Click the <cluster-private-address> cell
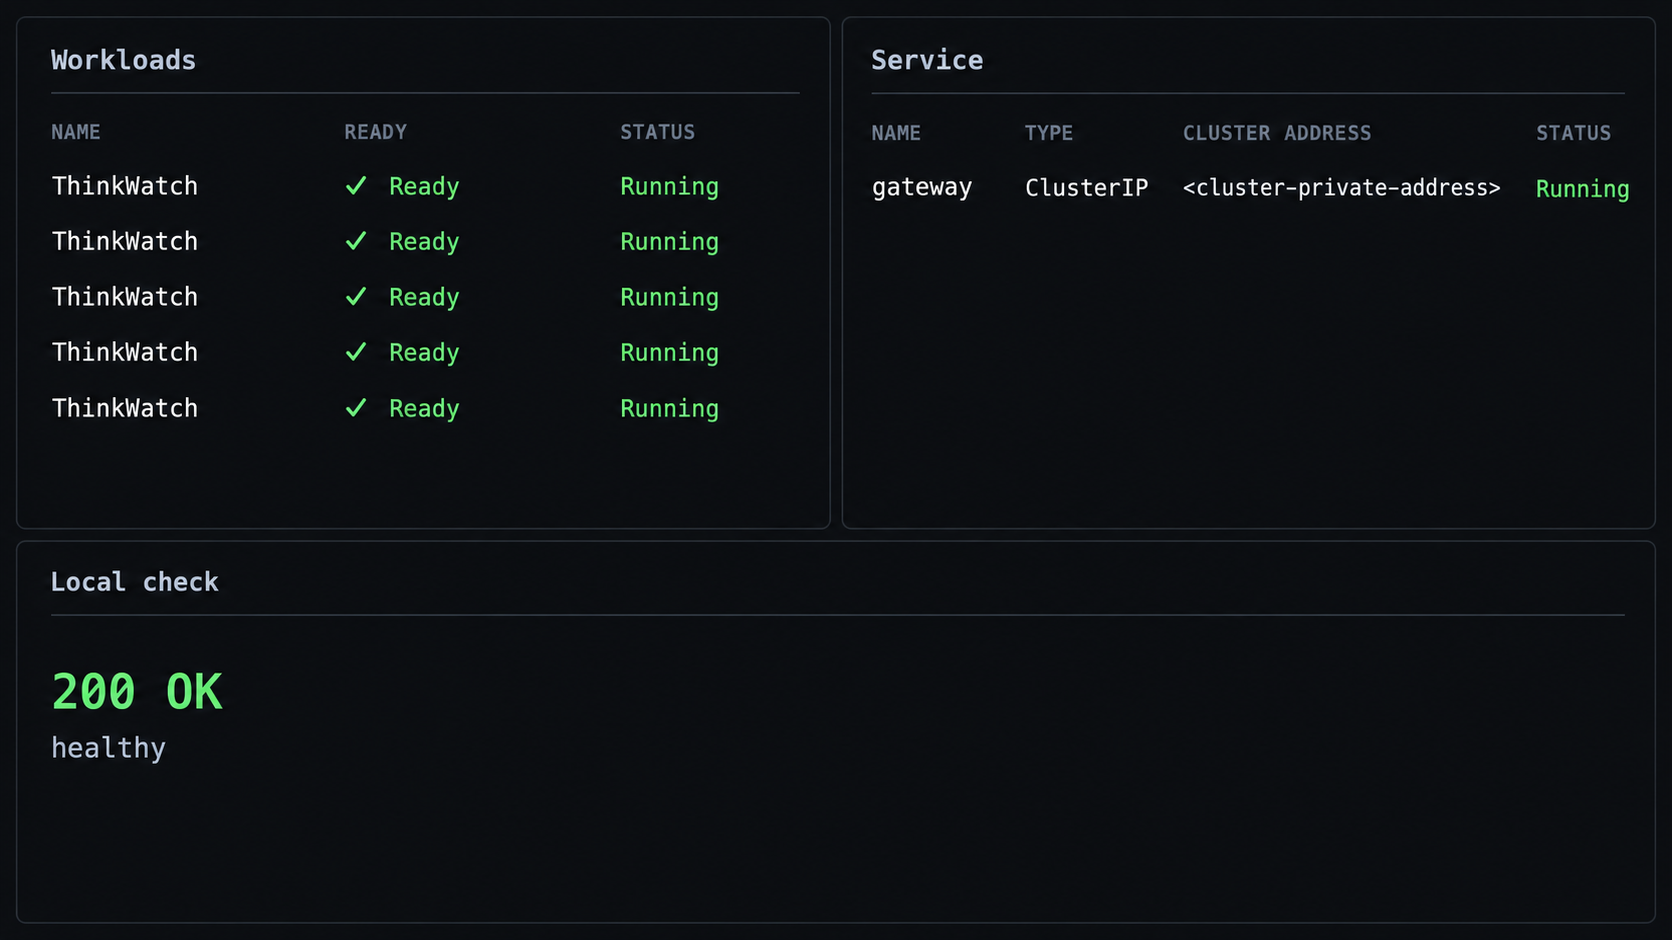The image size is (1672, 940). point(1341,188)
